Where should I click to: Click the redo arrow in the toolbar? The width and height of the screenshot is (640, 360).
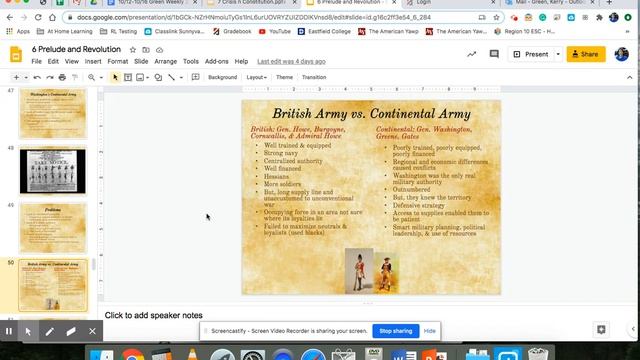tap(50, 77)
